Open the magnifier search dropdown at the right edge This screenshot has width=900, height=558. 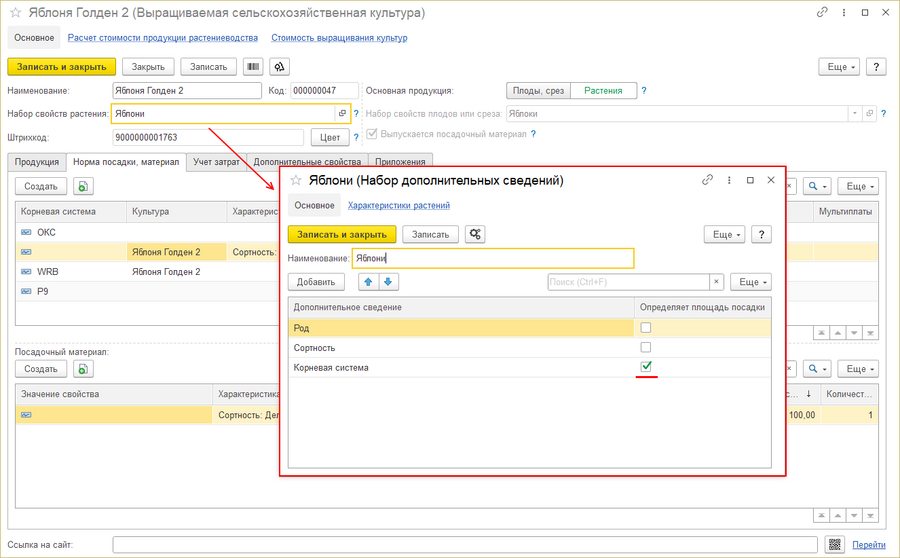pyautogui.click(x=819, y=186)
